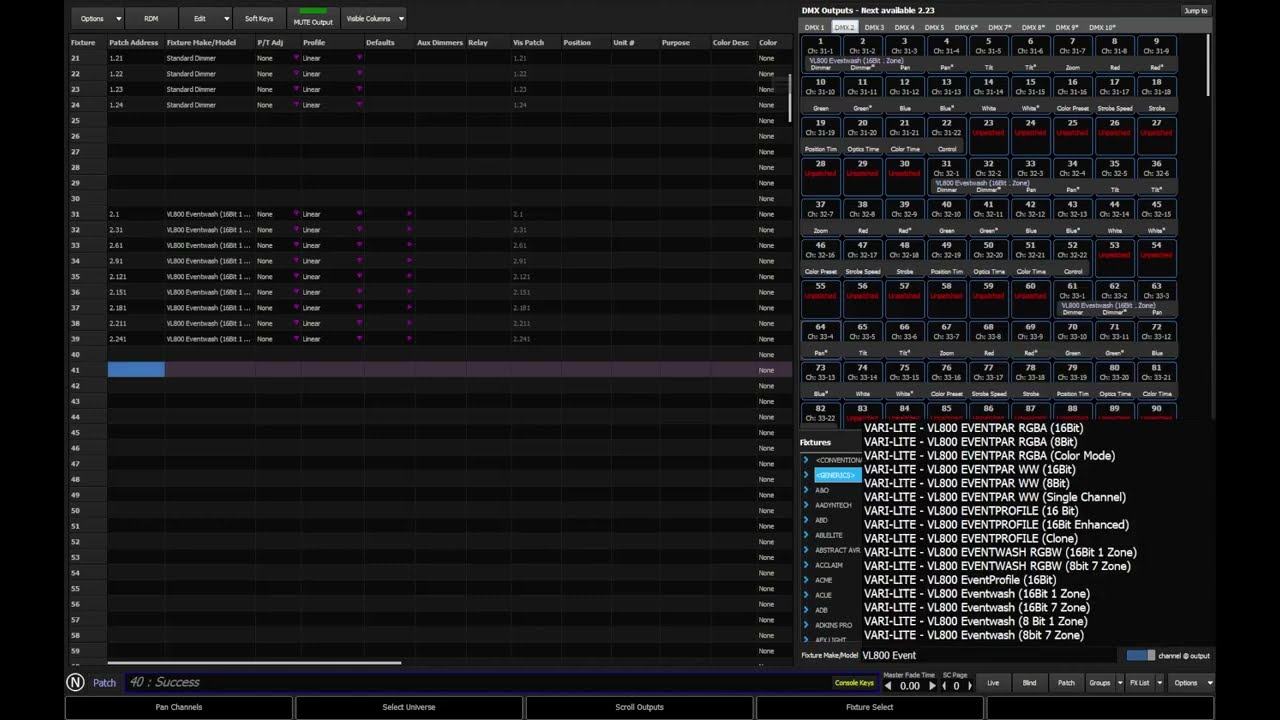Switch to the DMX 5 tab
The height and width of the screenshot is (720, 1280).
pyautogui.click(x=935, y=27)
